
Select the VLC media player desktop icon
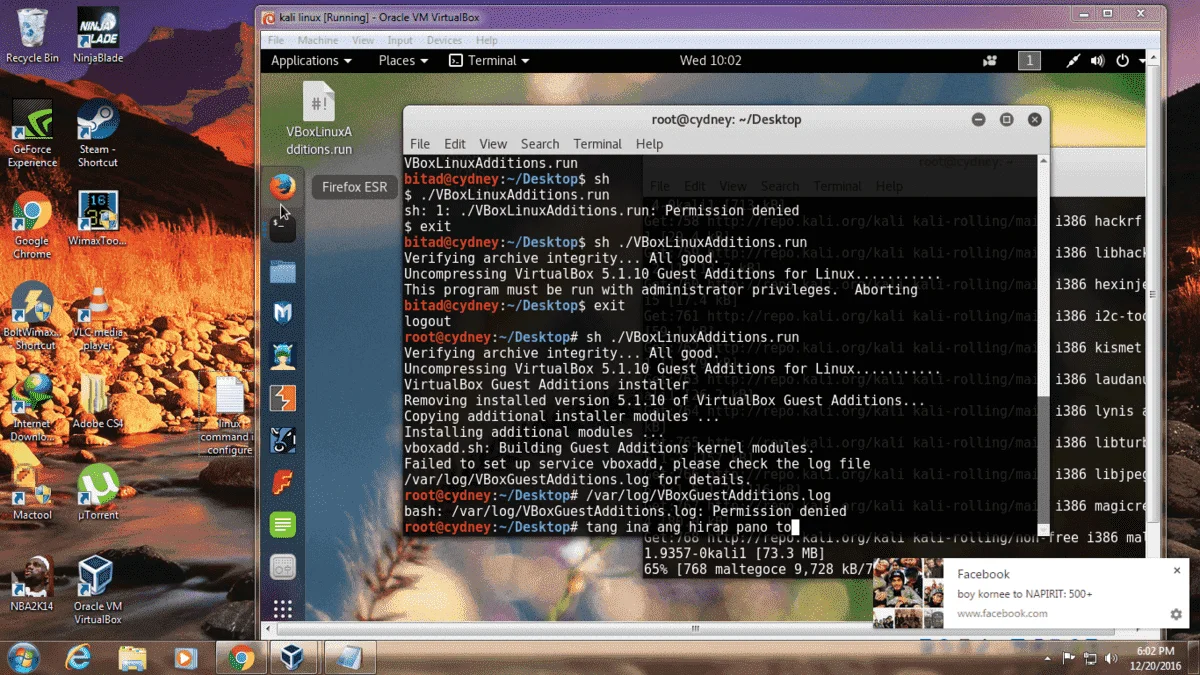pyautogui.click(x=98, y=318)
